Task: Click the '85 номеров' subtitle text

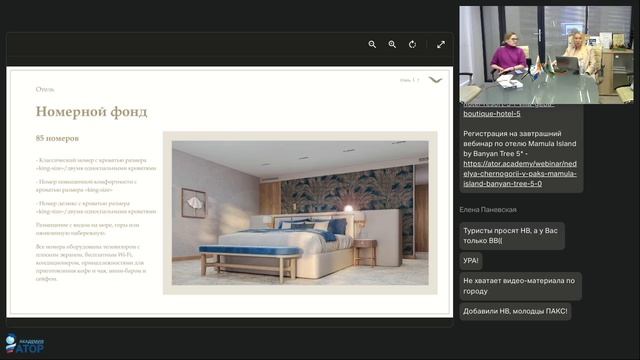Action: (x=57, y=138)
